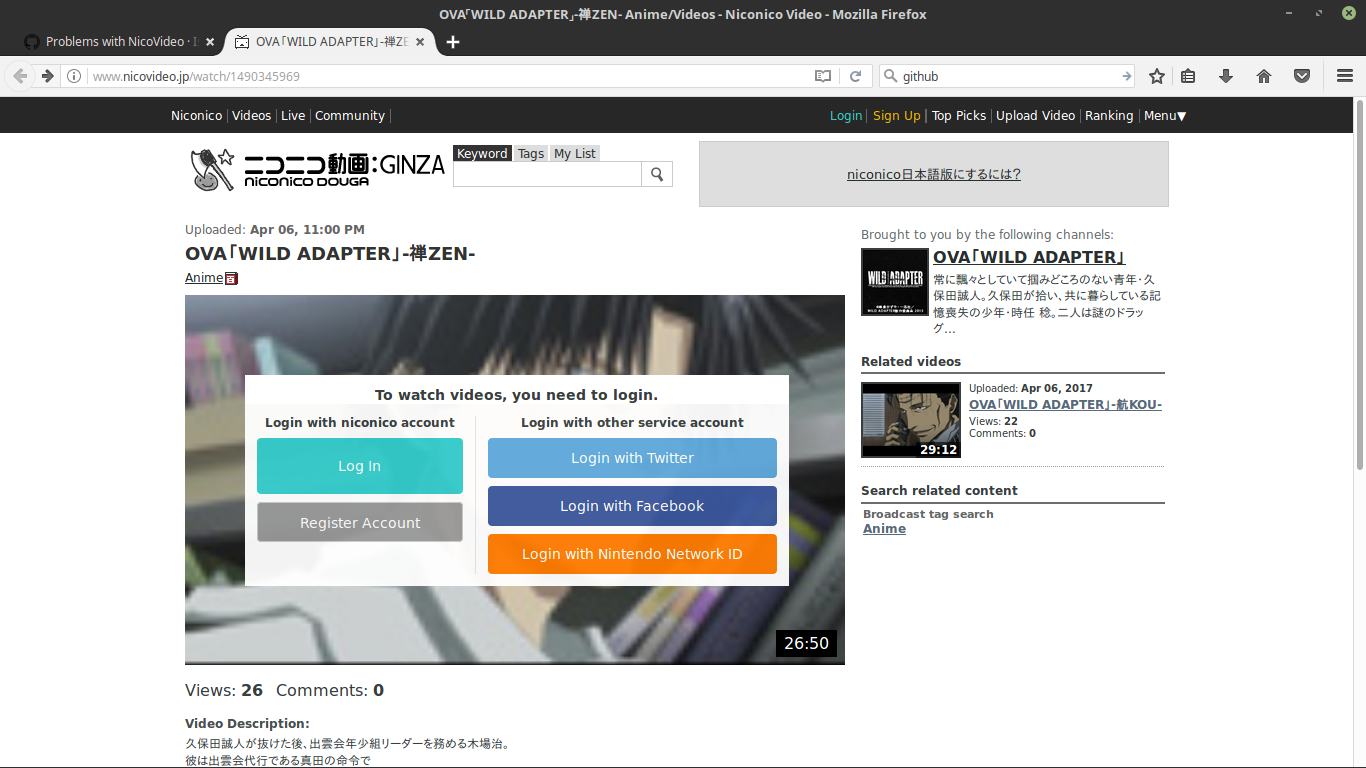Expand the Menu dropdown in top bar
Viewport: 1366px width, 768px height.
point(1165,116)
